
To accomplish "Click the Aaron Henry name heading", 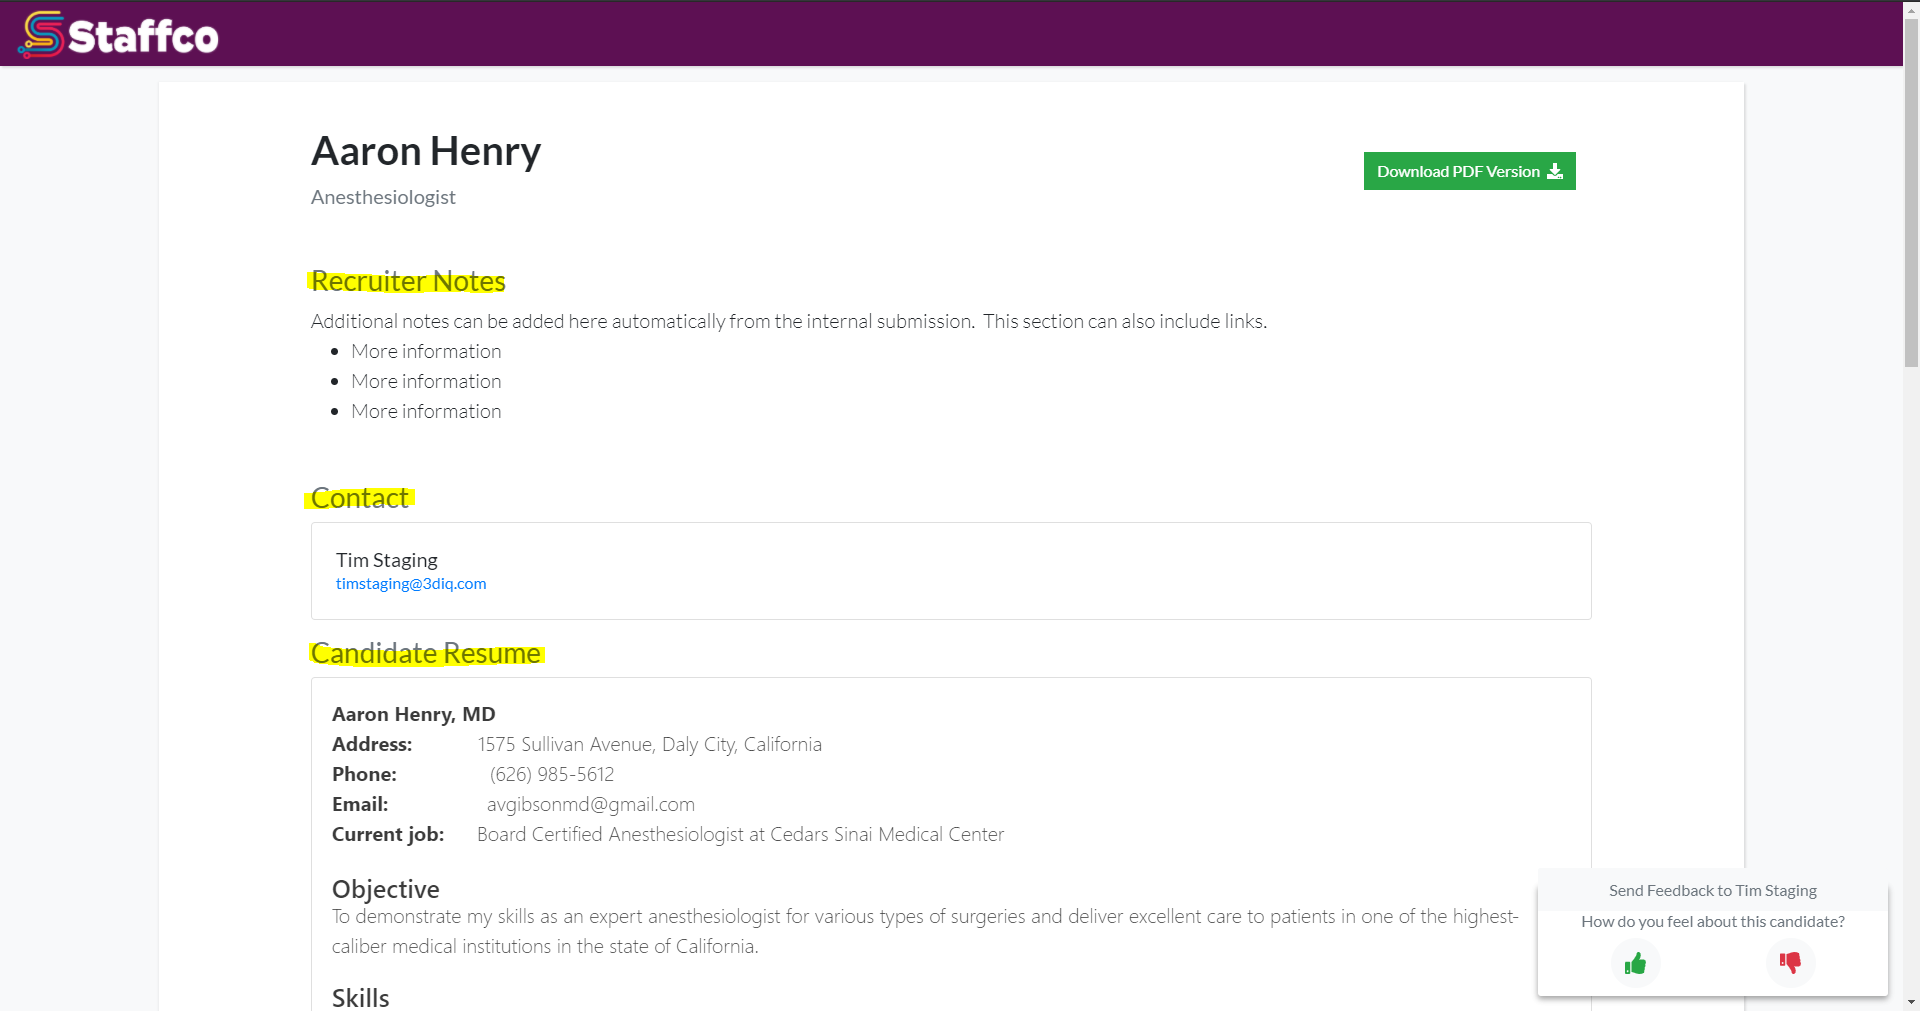I will tap(426, 151).
